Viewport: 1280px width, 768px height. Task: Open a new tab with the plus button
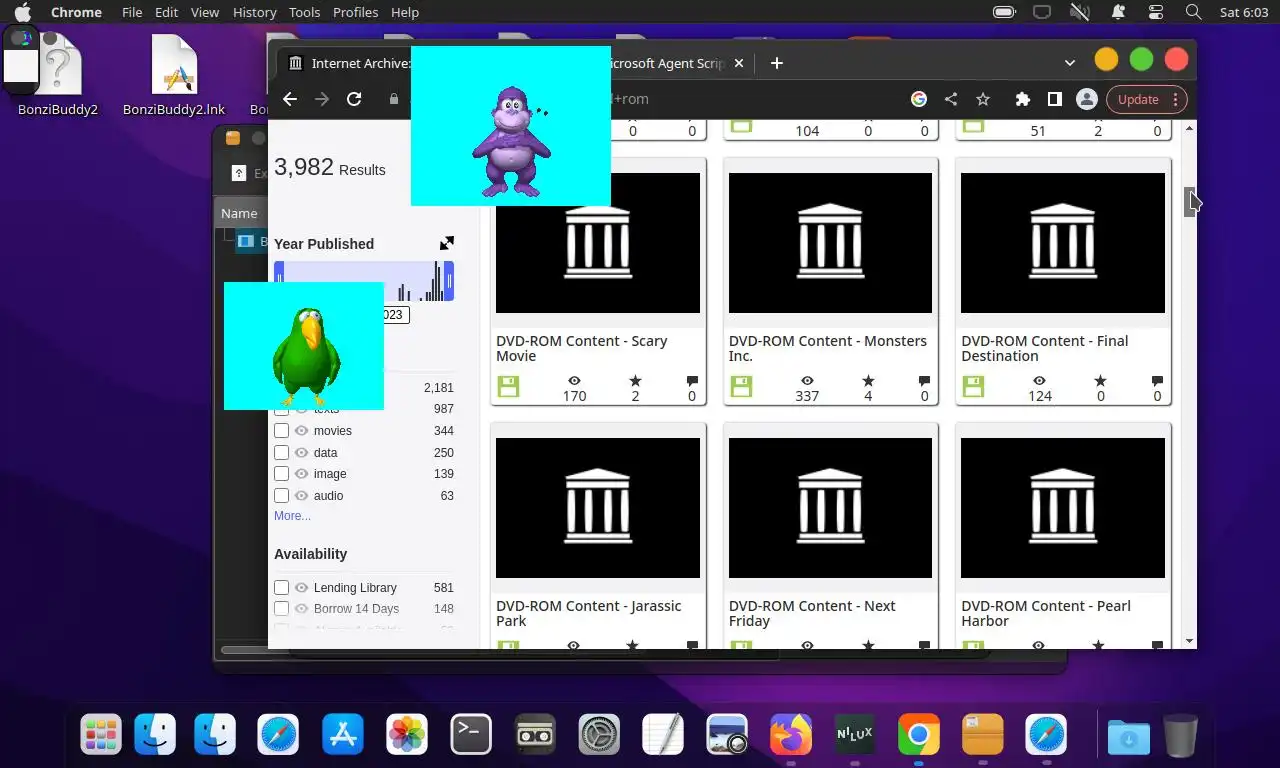pyautogui.click(x=777, y=63)
